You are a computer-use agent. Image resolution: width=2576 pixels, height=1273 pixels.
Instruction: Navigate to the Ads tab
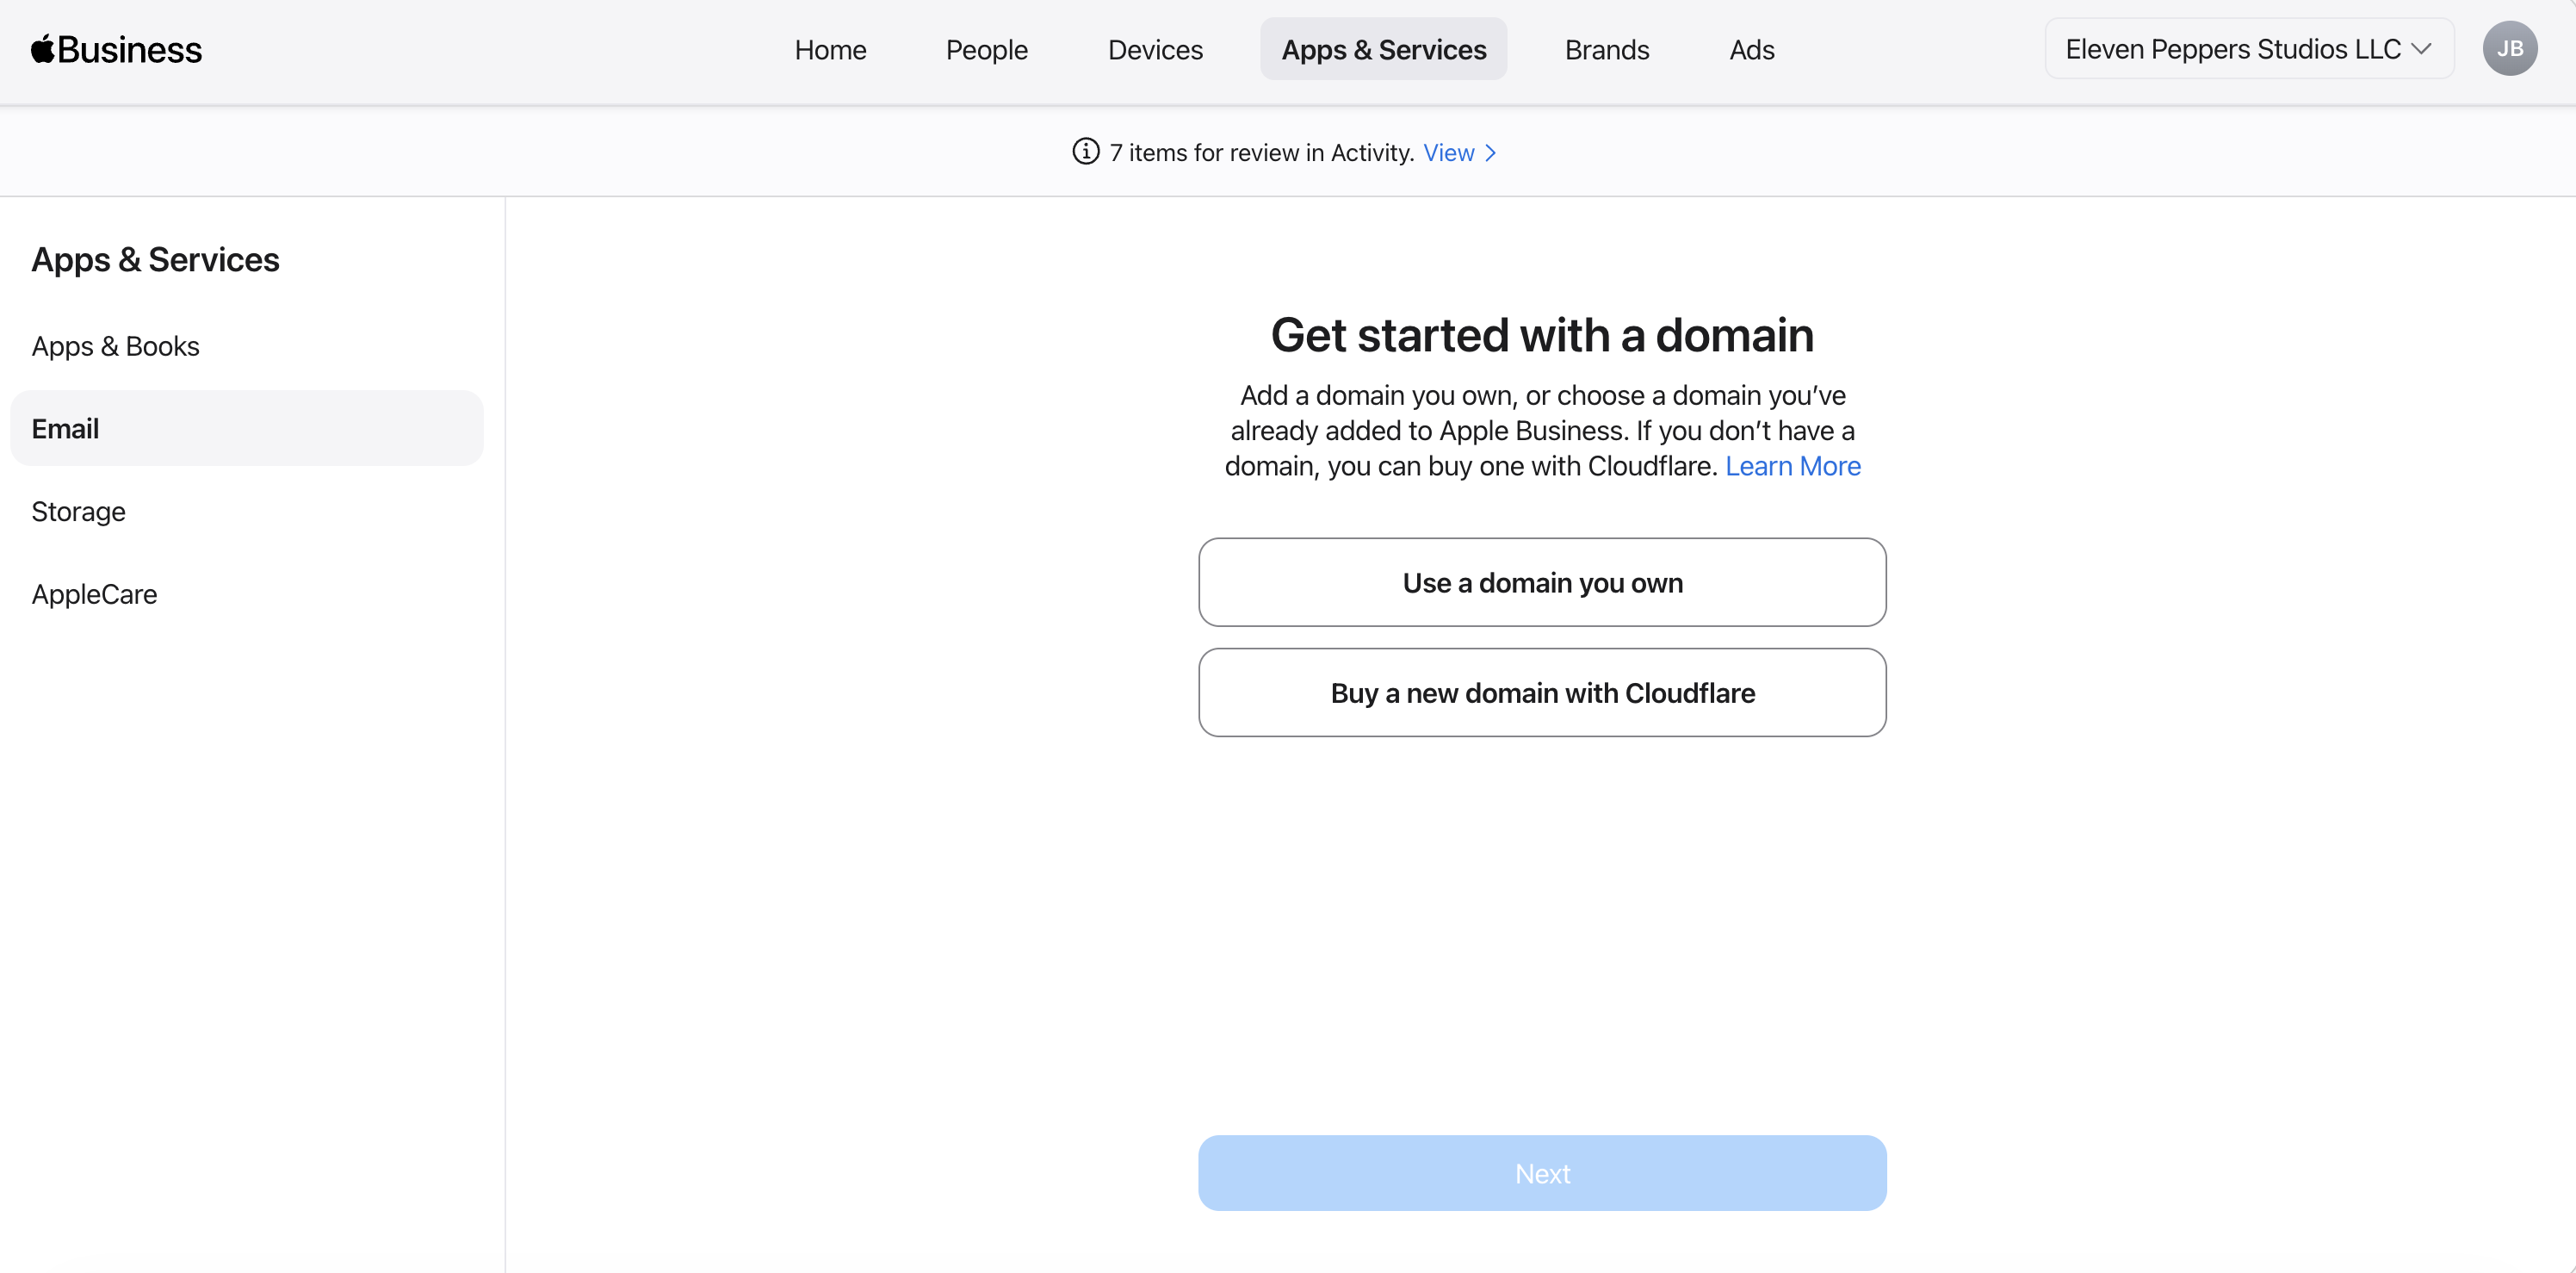click(x=1751, y=49)
